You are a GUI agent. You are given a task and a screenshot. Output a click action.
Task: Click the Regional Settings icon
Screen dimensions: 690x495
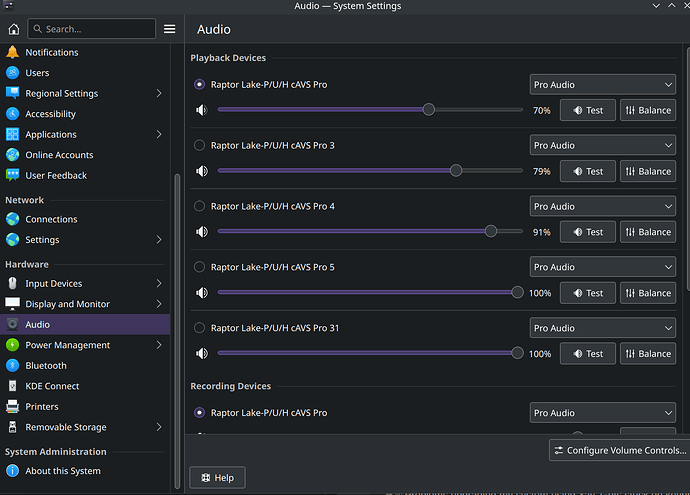[x=12, y=93]
